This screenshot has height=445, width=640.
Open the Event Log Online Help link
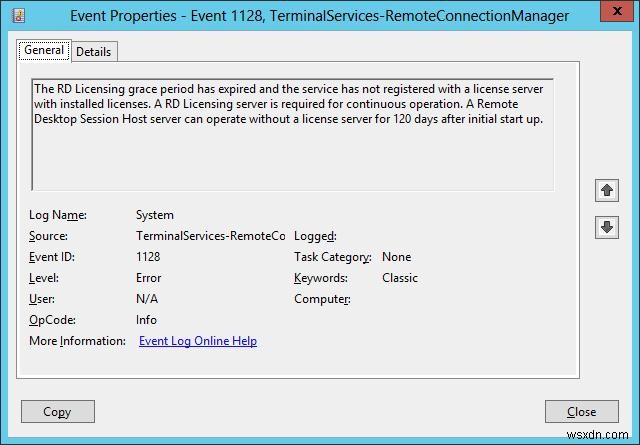(198, 341)
